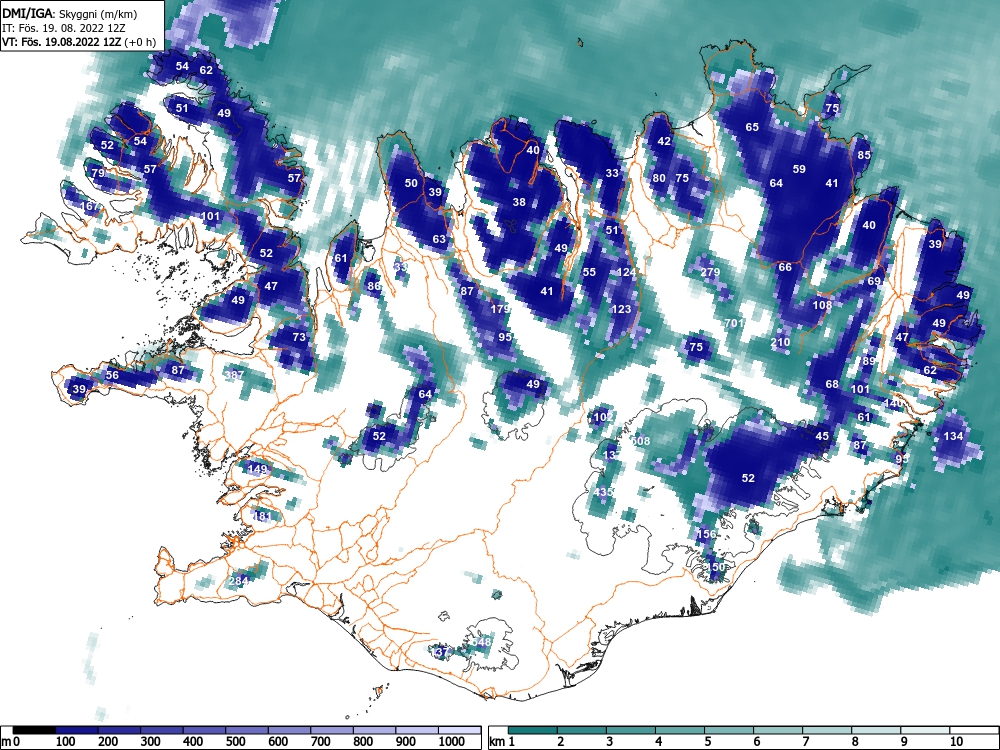Viewport: 1000px width, 750px height.
Task: Click the visibility value 123 on the map
Action: tap(621, 309)
